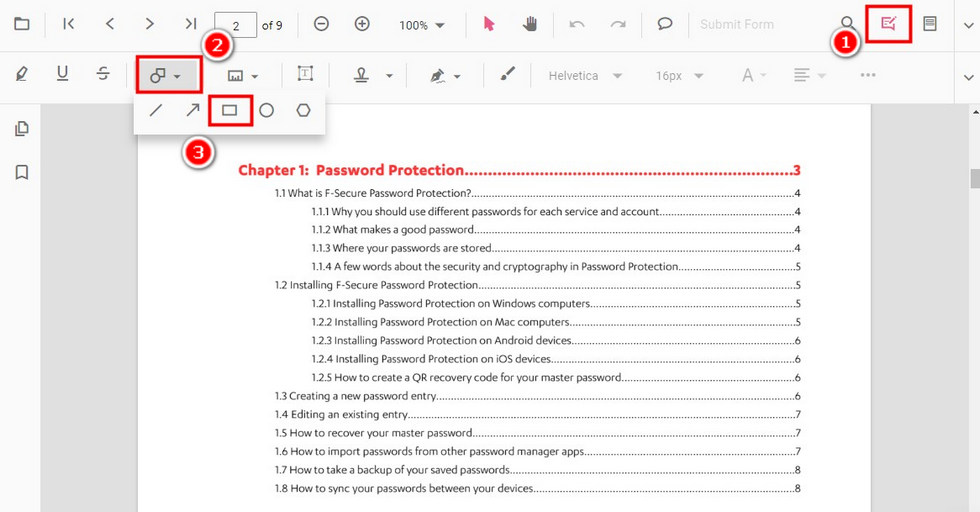Zoom out with the minus icon
This screenshot has width=980, height=512.
point(321,24)
